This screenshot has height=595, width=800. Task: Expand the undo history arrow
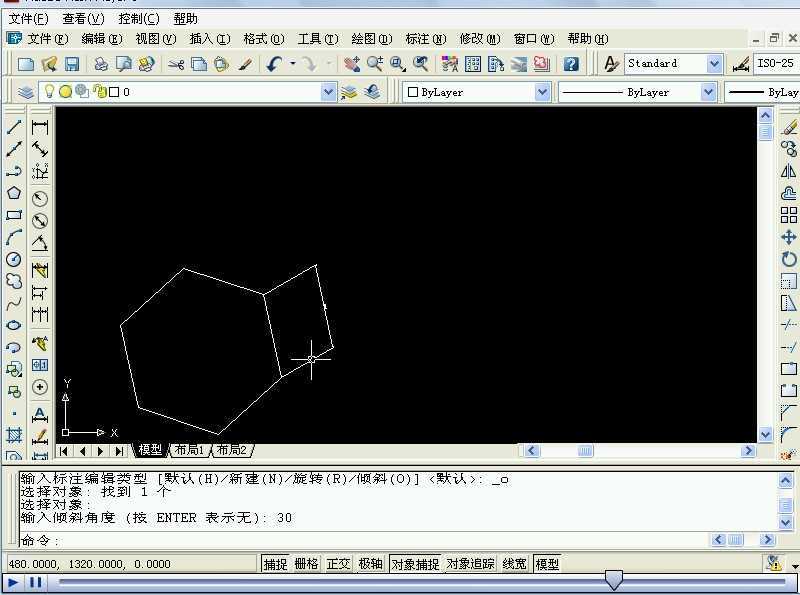tap(293, 64)
